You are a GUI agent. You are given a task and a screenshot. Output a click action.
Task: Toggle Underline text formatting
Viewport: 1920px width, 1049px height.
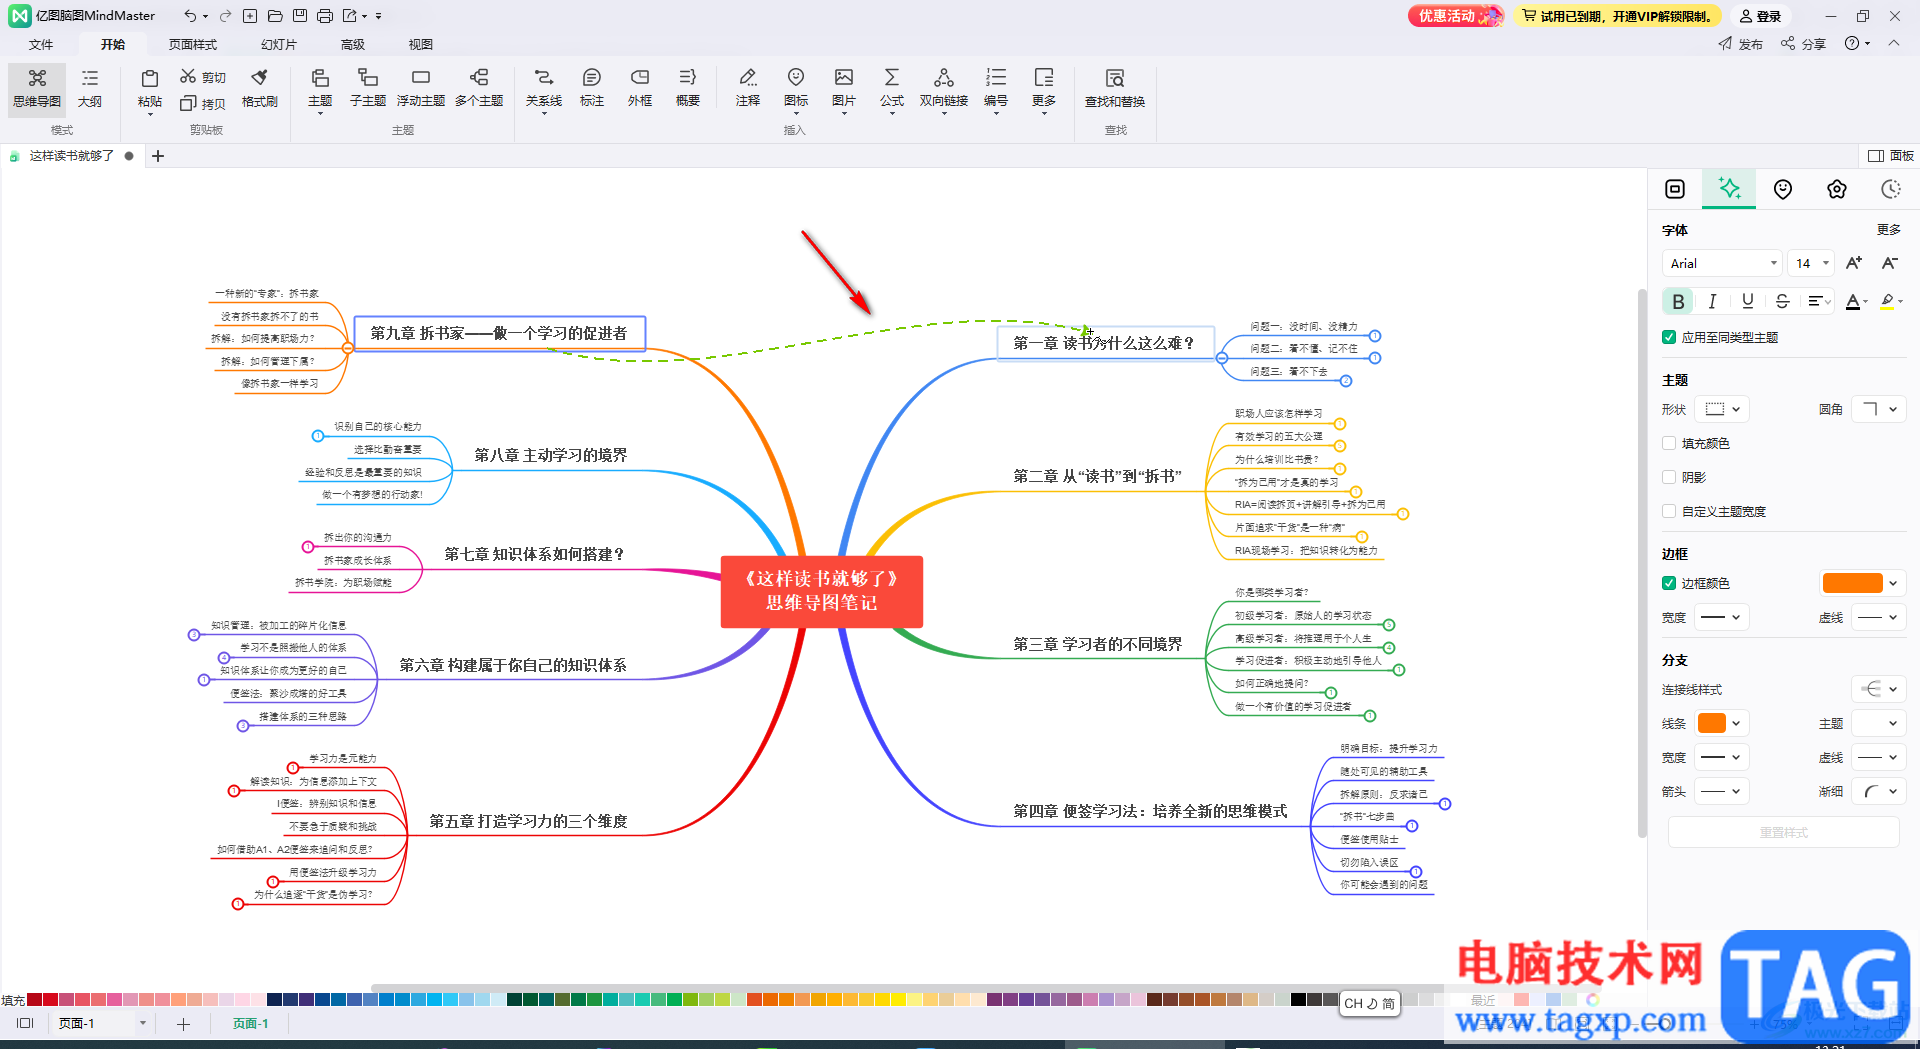[1748, 301]
